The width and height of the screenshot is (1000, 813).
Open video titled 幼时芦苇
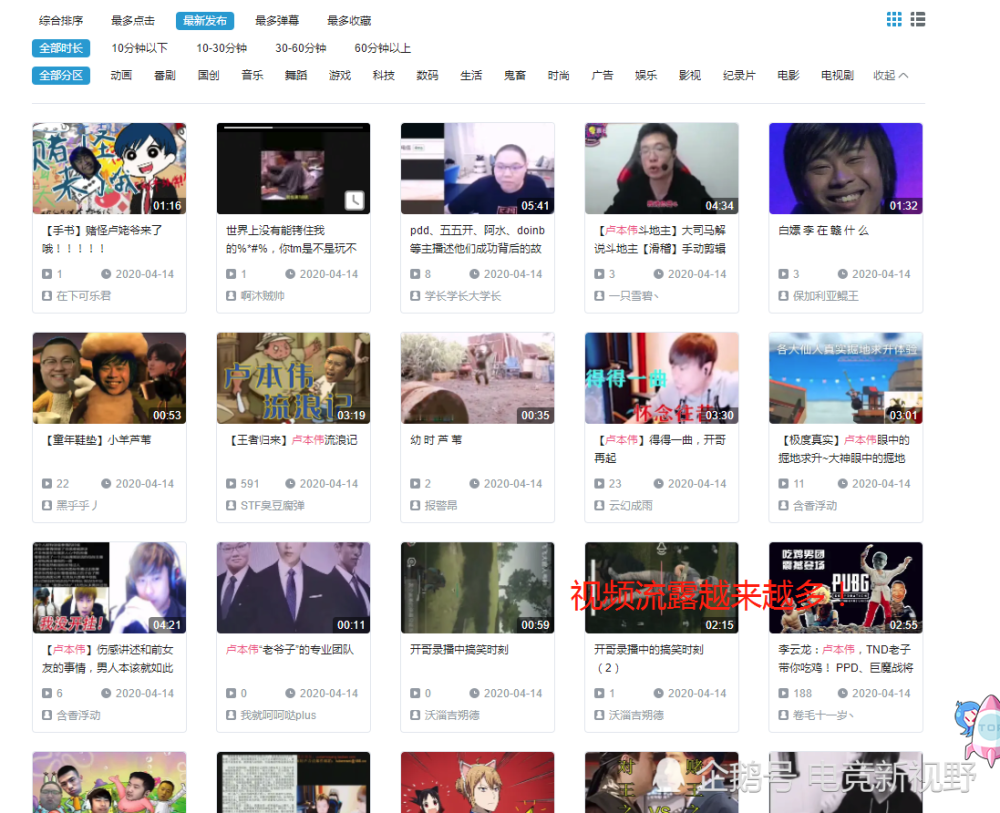pyautogui.click(x=436, y=440)
